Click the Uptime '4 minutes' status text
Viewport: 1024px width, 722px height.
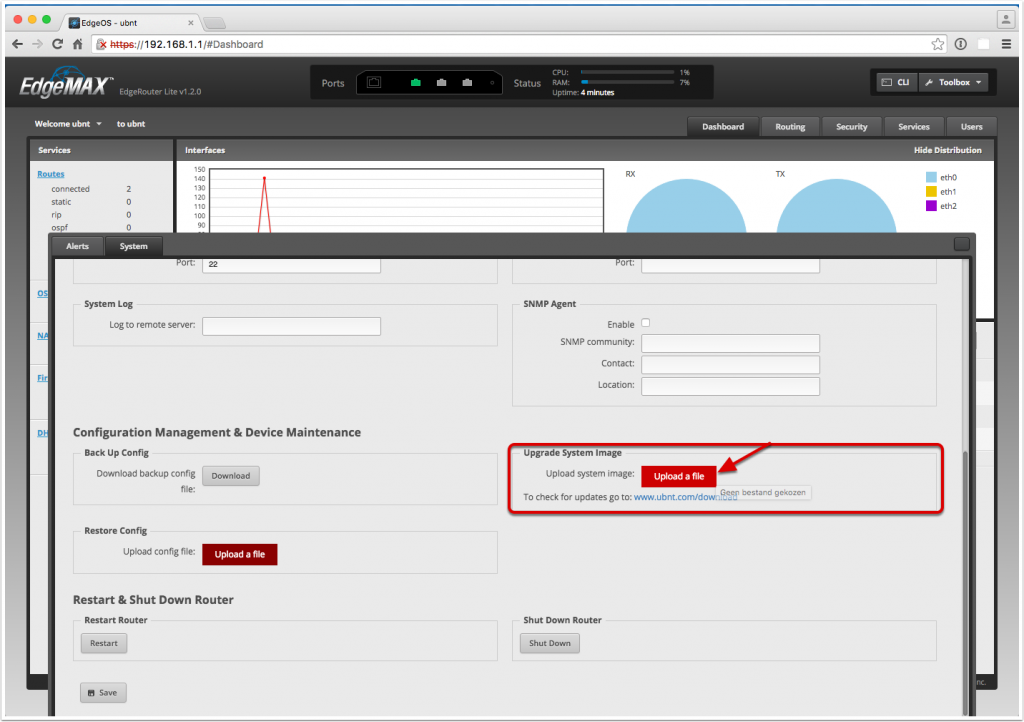tap(598, 93)
